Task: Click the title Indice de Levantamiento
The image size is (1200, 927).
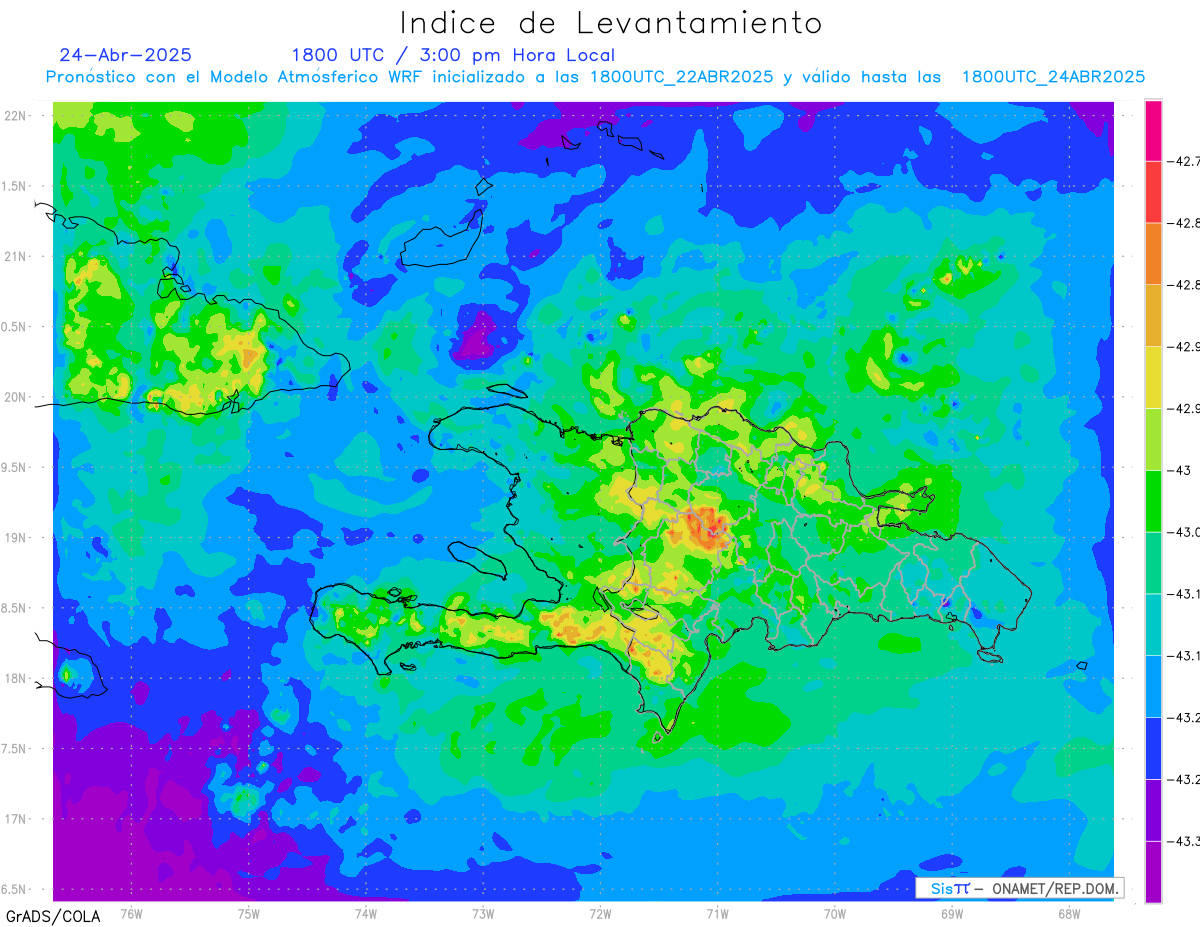Action: (x=611, y=23)
